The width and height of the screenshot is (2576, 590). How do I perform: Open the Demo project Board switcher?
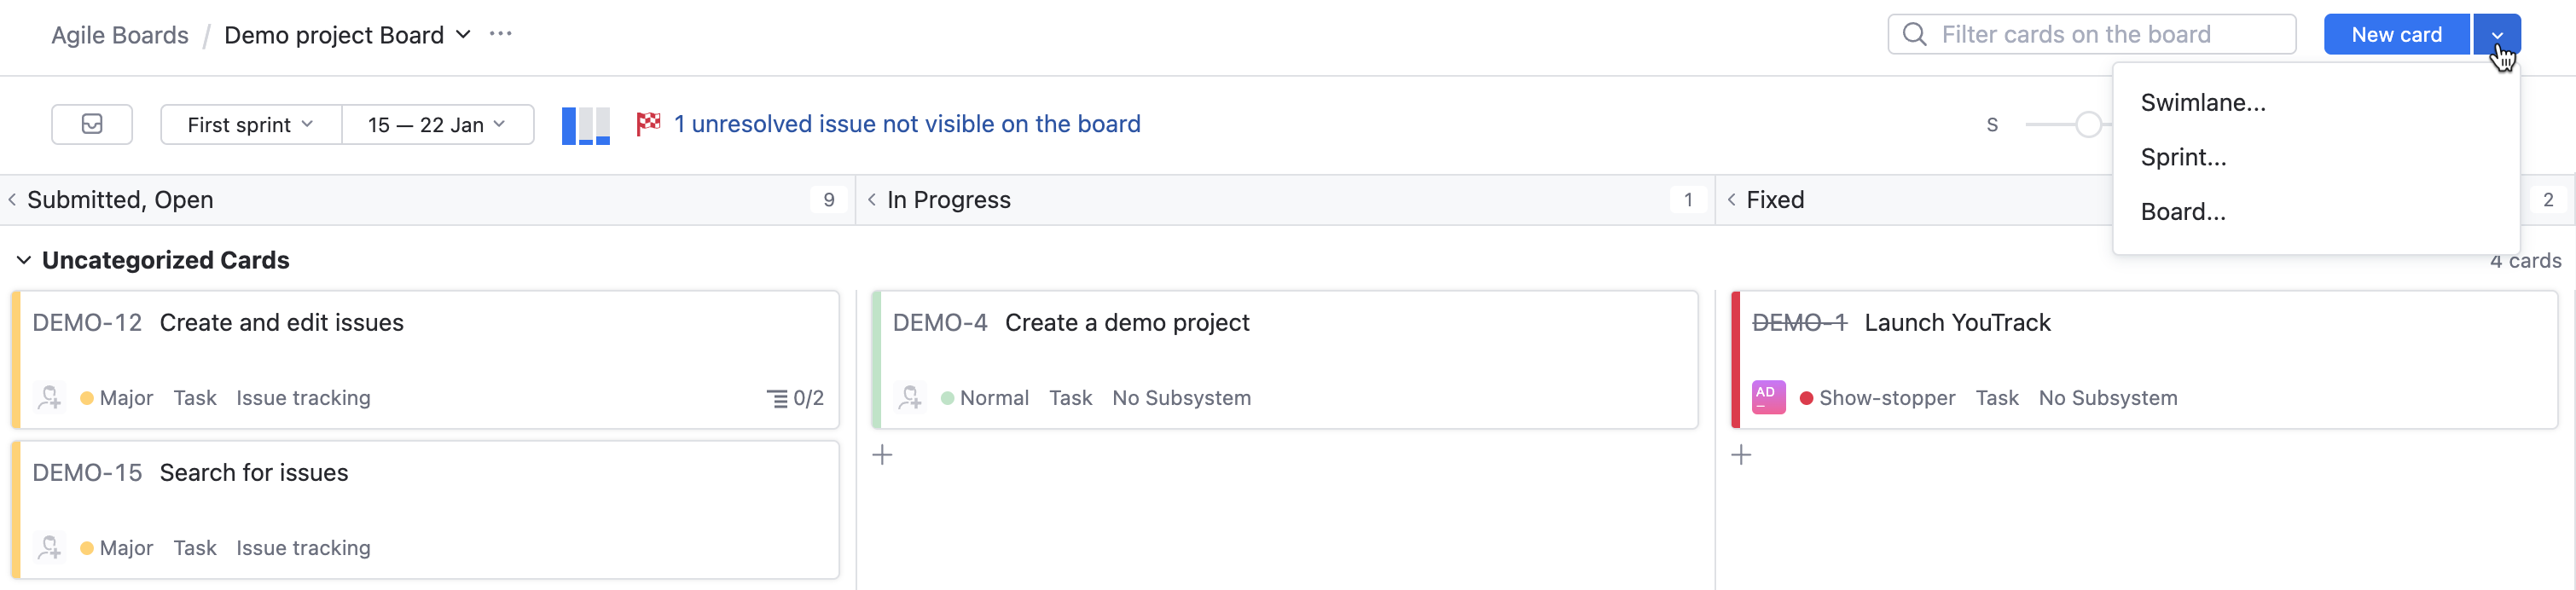click(x=462, y=34)
